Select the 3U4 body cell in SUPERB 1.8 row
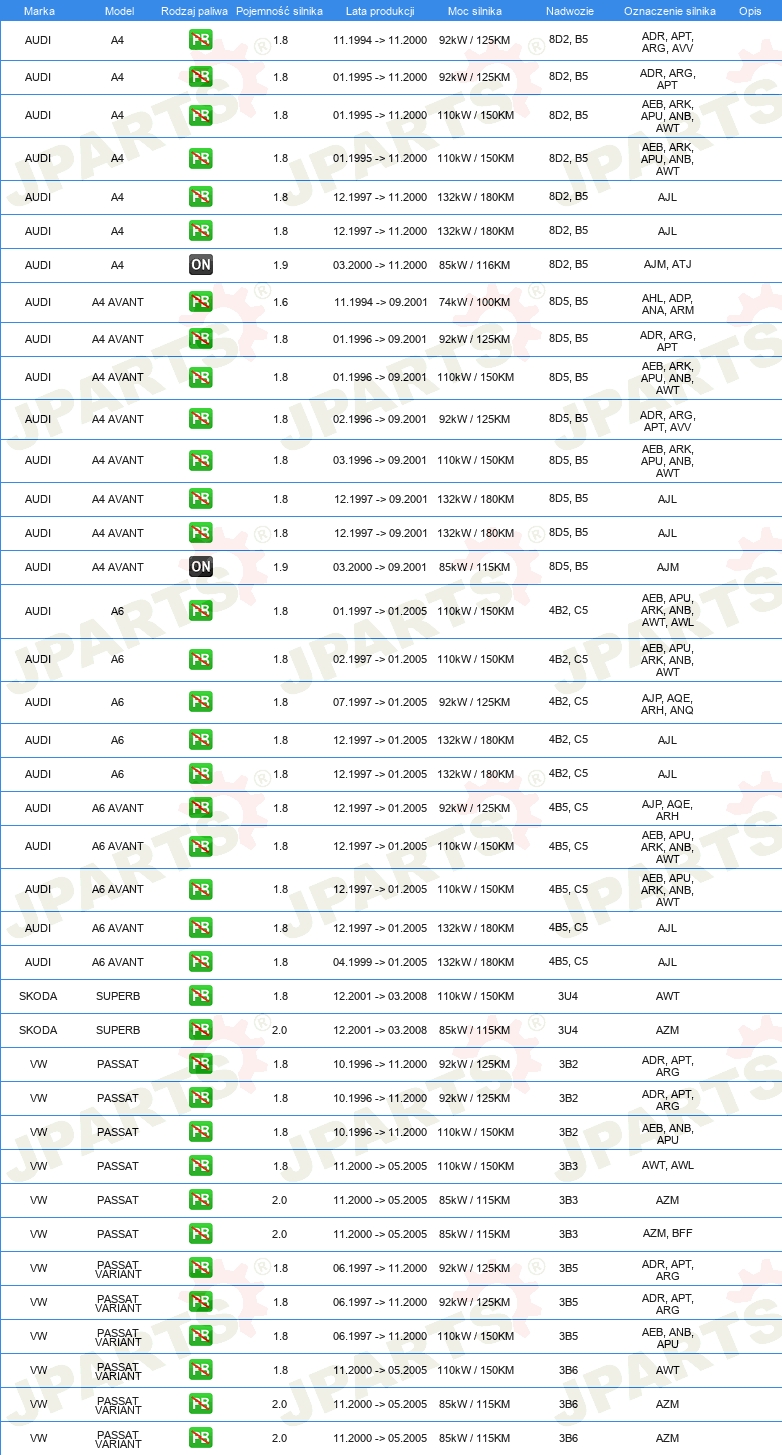782x1455 pixels. tap(568, 996)
